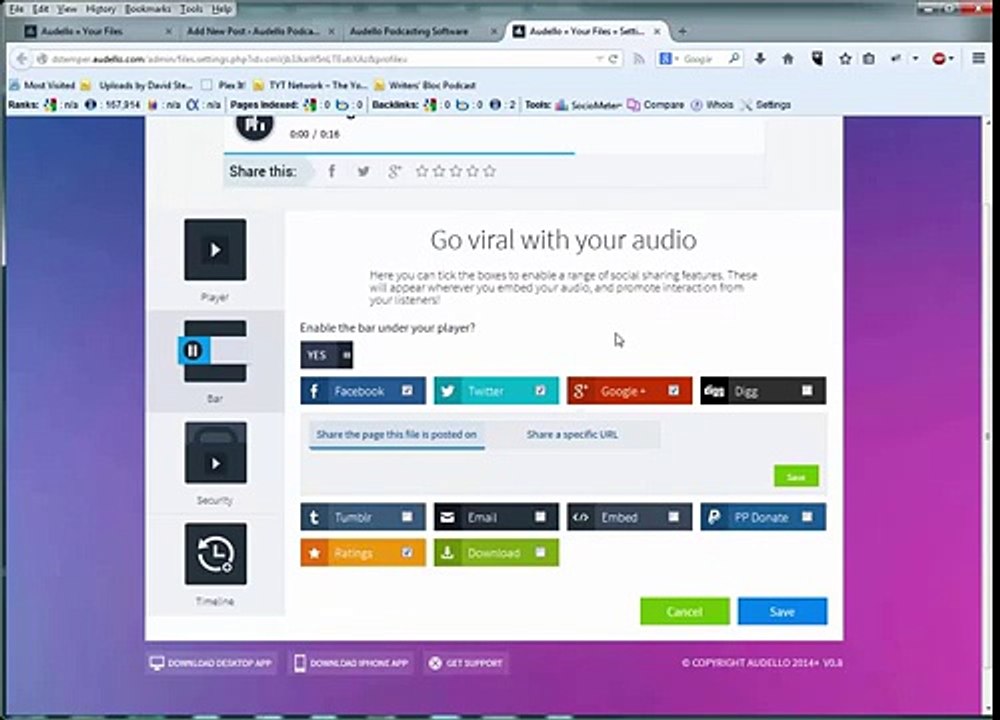Open Whois tool in SEO bar
Screen dimensions: 1000x720
(x=712, y=105)
